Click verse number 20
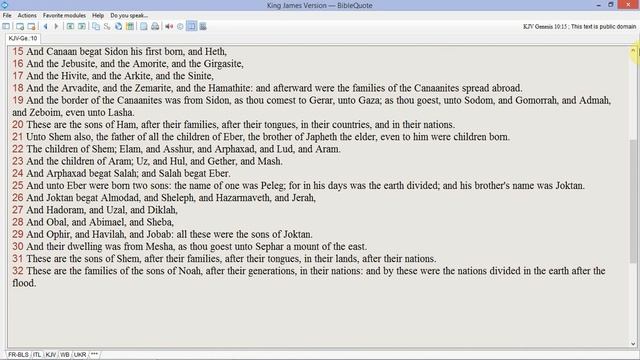This screenshot has height=360, width=640. pyautogui.click(x=18, y=124)
